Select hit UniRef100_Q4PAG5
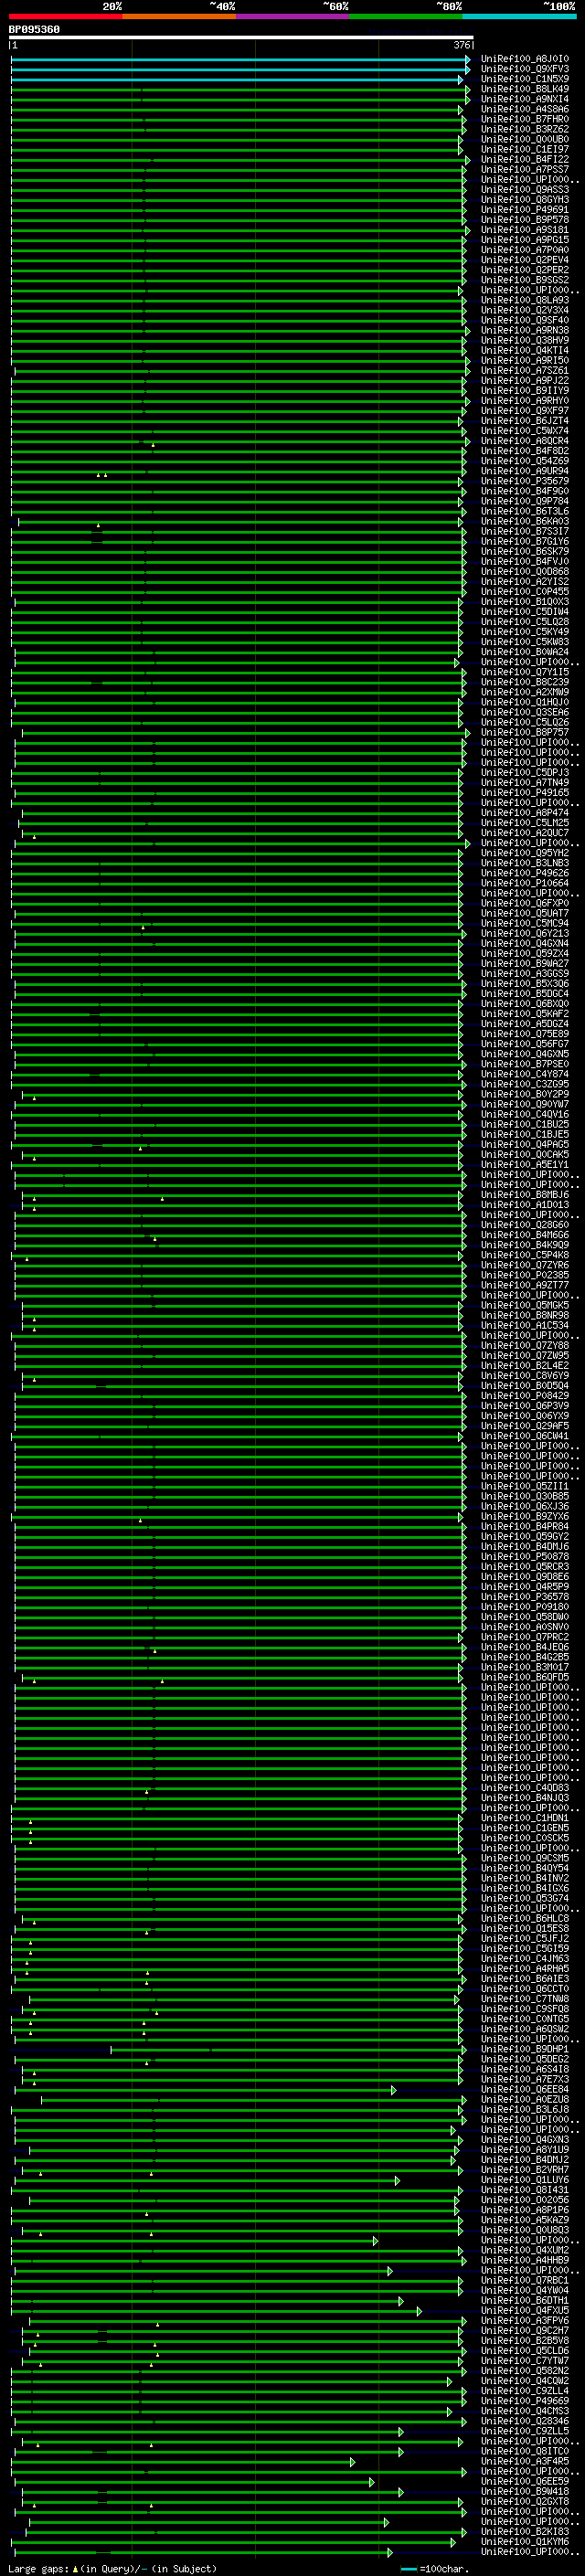The width and height of the screenshot is (585, 2576). [x=524, y=1144]
